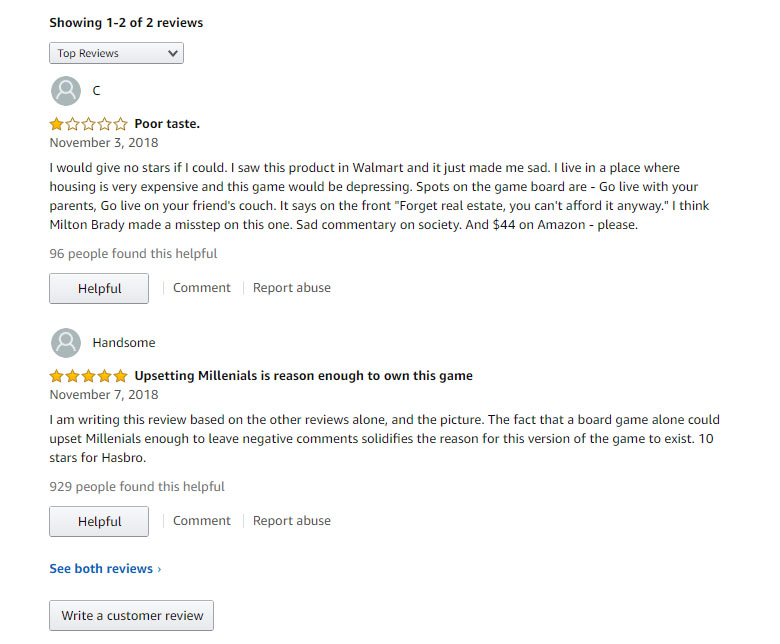Click 'Write a customer review' button
The height and width of the screenshot is (644, 780).
pyautogui.click(x=131, y=616)
